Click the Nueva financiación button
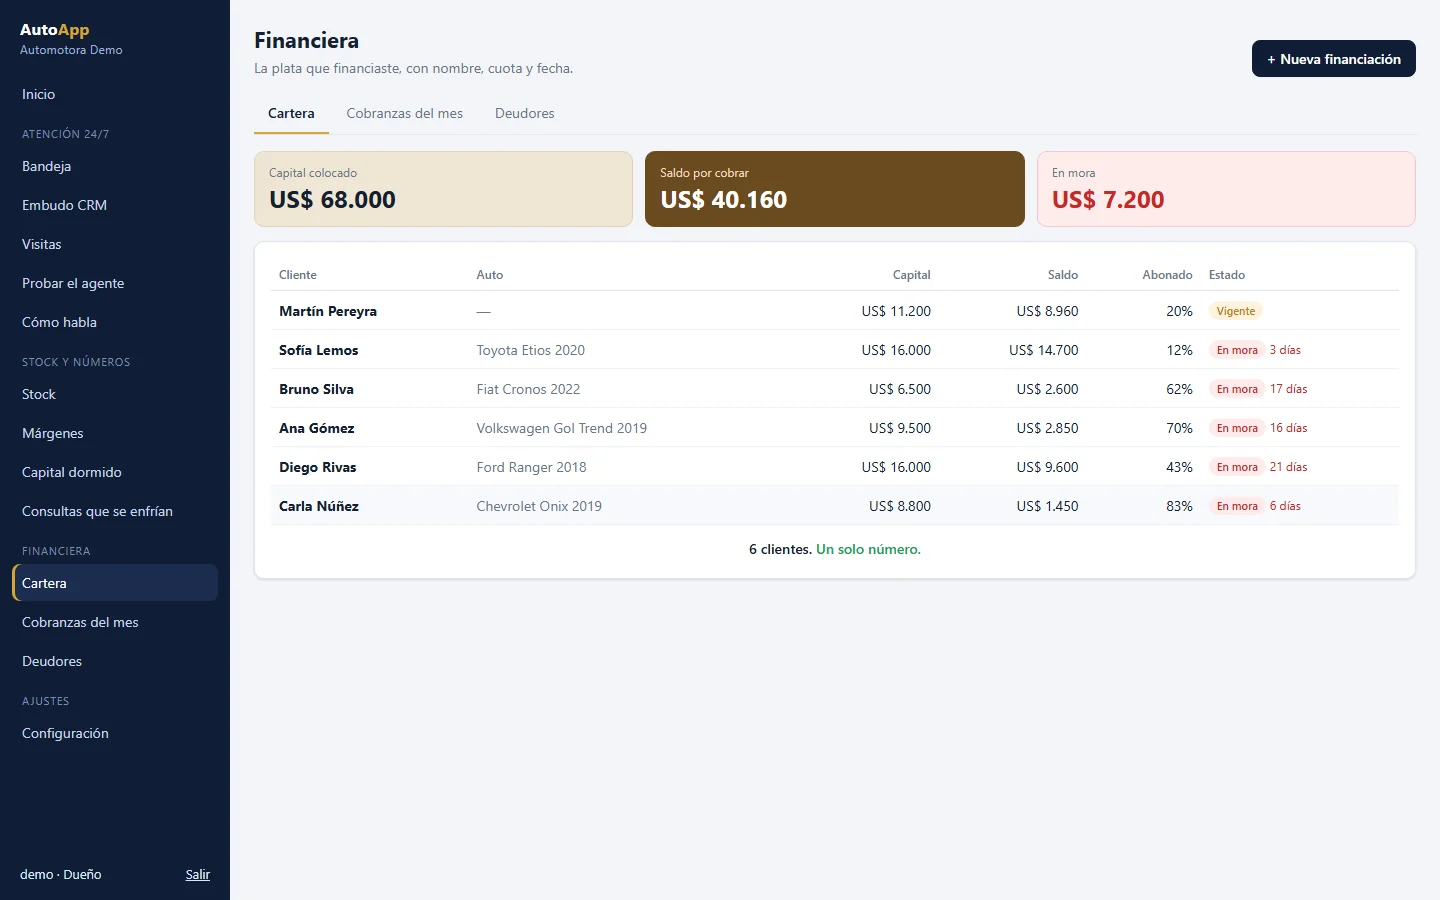The image size is (1440, 900). [x=1333, y=59]
